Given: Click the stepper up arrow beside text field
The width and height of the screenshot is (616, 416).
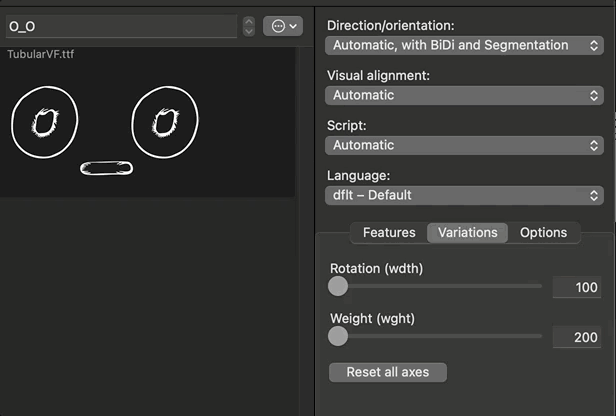Looking at the screenshot, I should (x=249, y=21).
